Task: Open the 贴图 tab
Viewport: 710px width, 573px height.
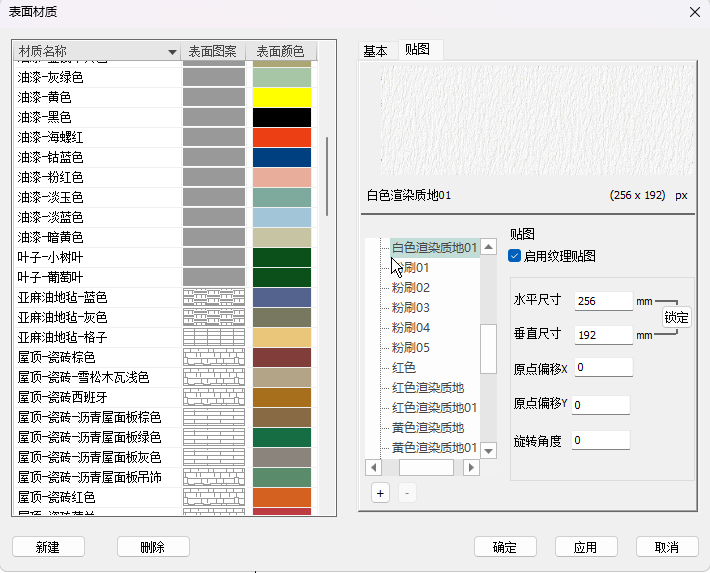Action: pyautogui.click(x=417, y=51)
